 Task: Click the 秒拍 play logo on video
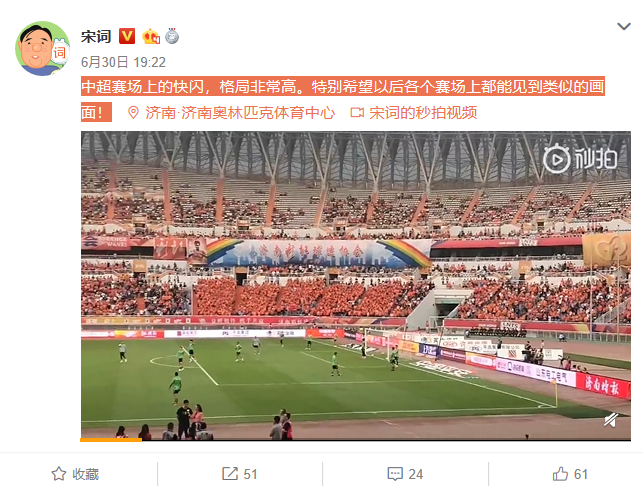580,158
